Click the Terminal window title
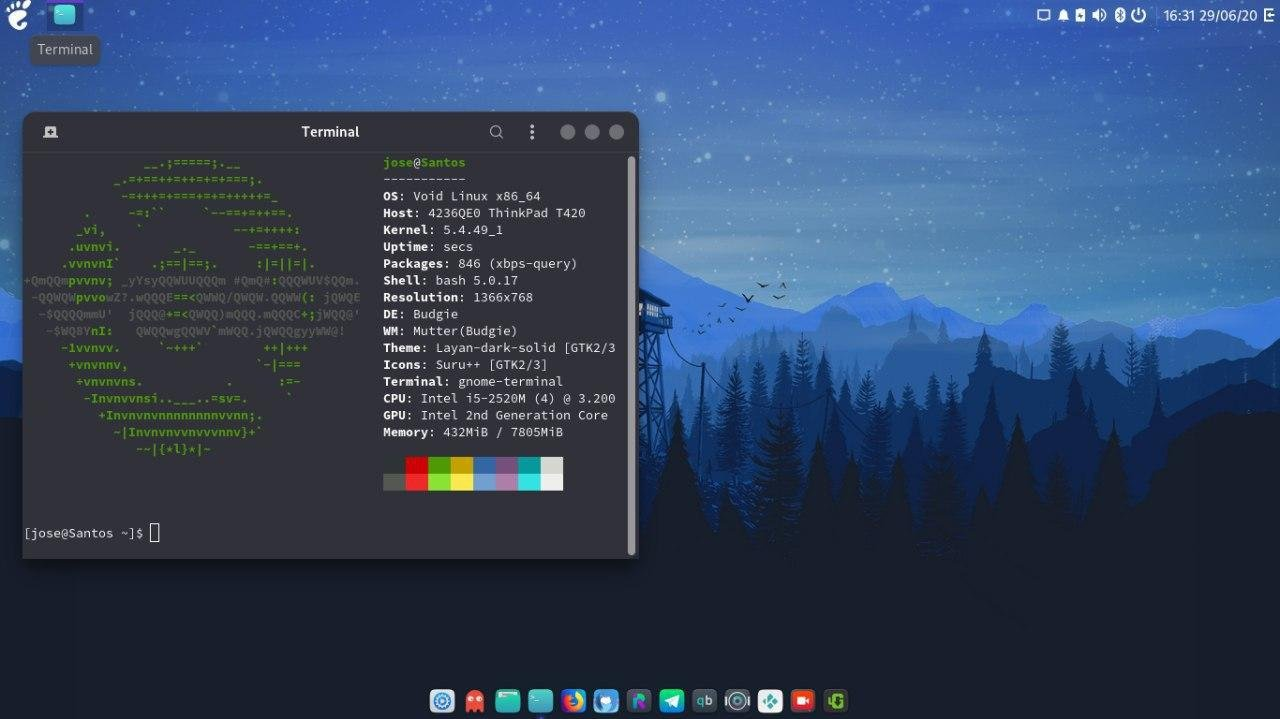This screenshot has height=719, width=1280. [x=330, y=132]
